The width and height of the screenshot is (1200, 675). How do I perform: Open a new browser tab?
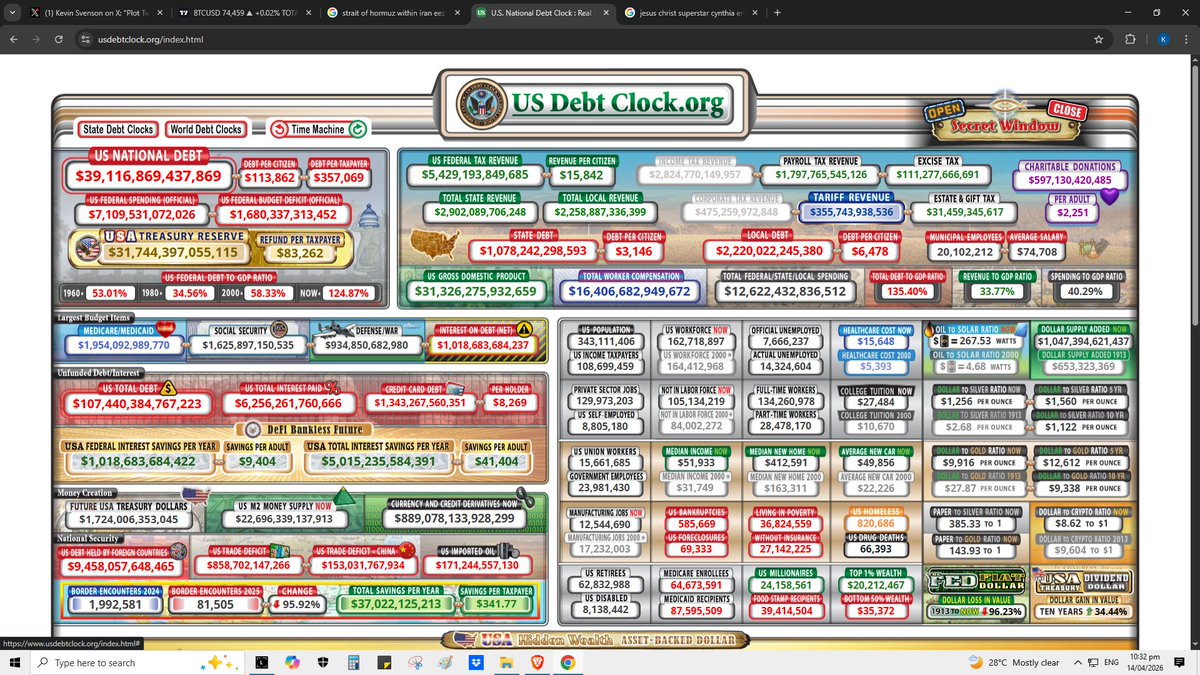coord(778,12)
